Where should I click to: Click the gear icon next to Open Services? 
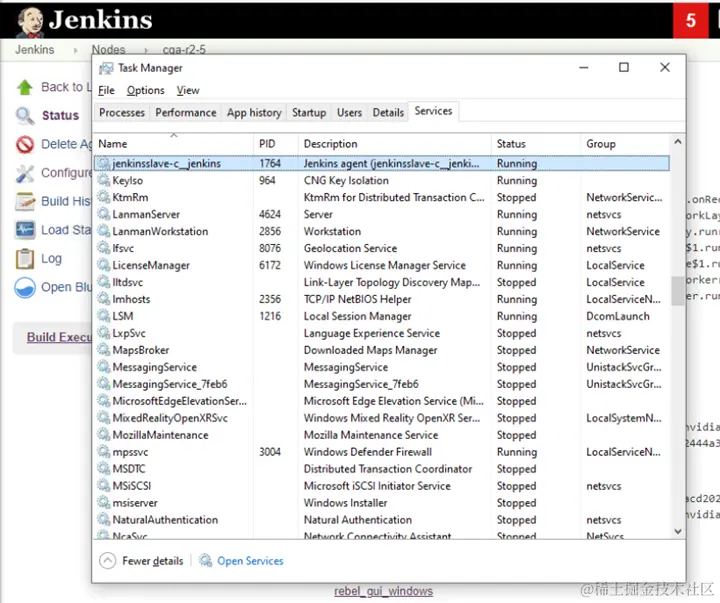pos(205,560)
